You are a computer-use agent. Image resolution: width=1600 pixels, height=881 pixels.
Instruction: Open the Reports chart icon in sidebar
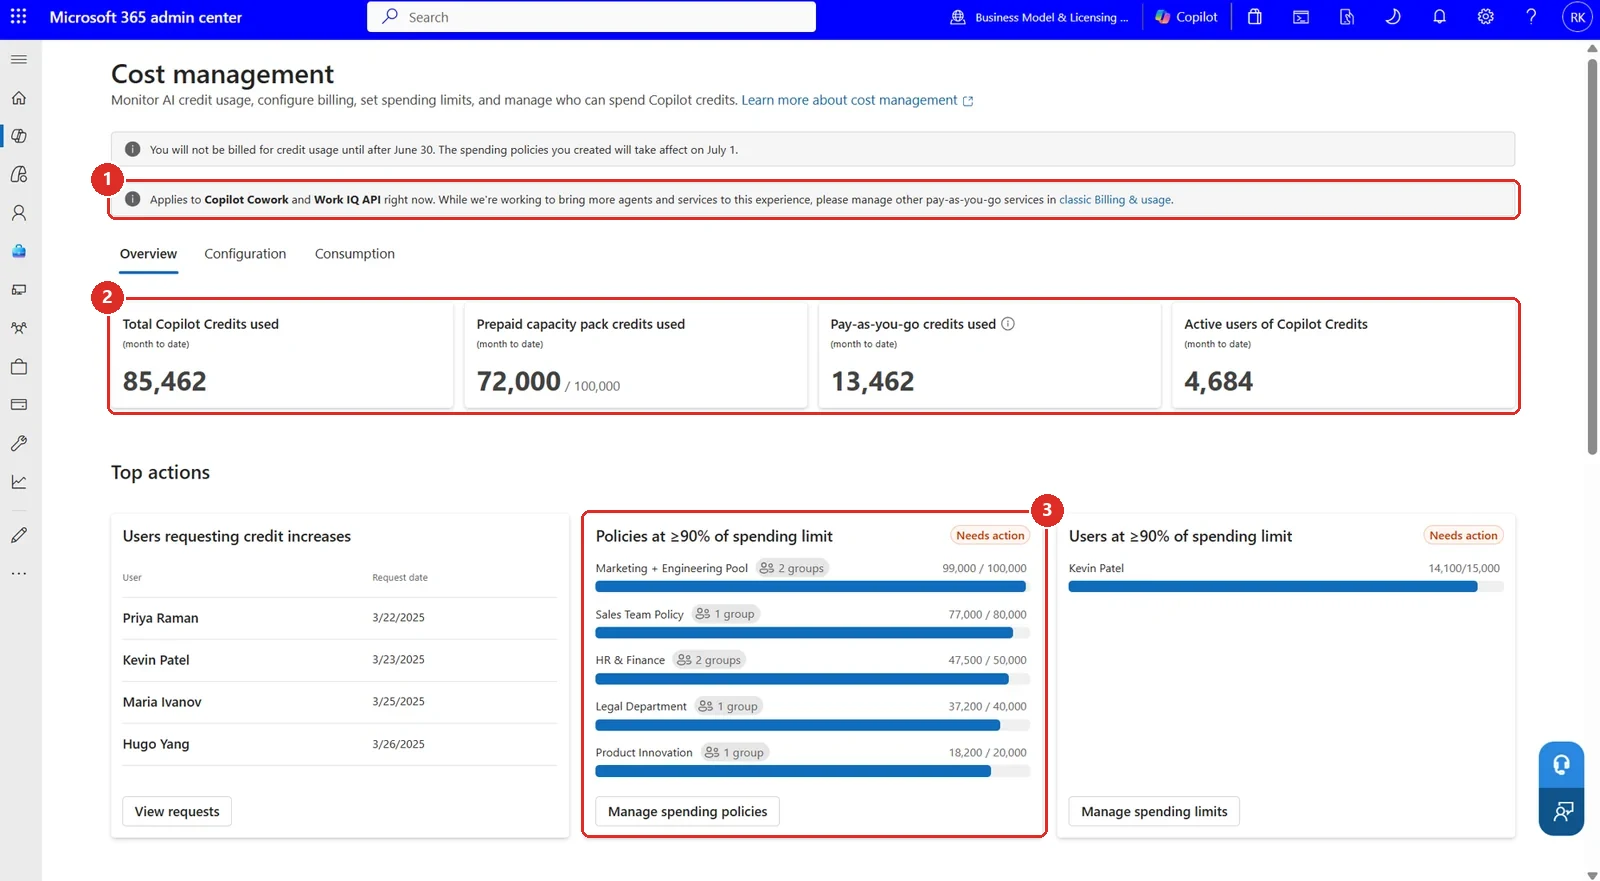[x=19, y=482]
